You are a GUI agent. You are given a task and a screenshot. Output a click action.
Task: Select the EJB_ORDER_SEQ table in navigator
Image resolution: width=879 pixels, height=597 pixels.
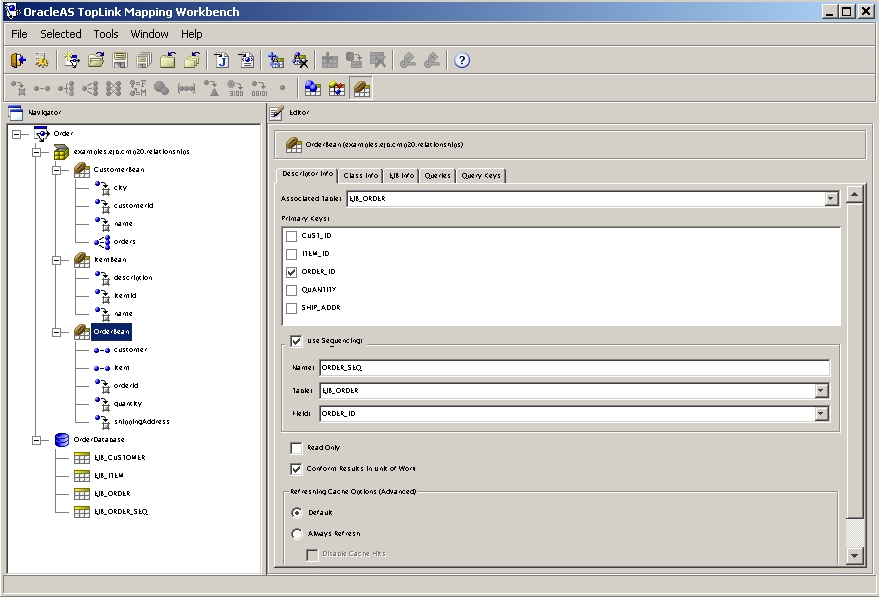[x=121, y=512]
